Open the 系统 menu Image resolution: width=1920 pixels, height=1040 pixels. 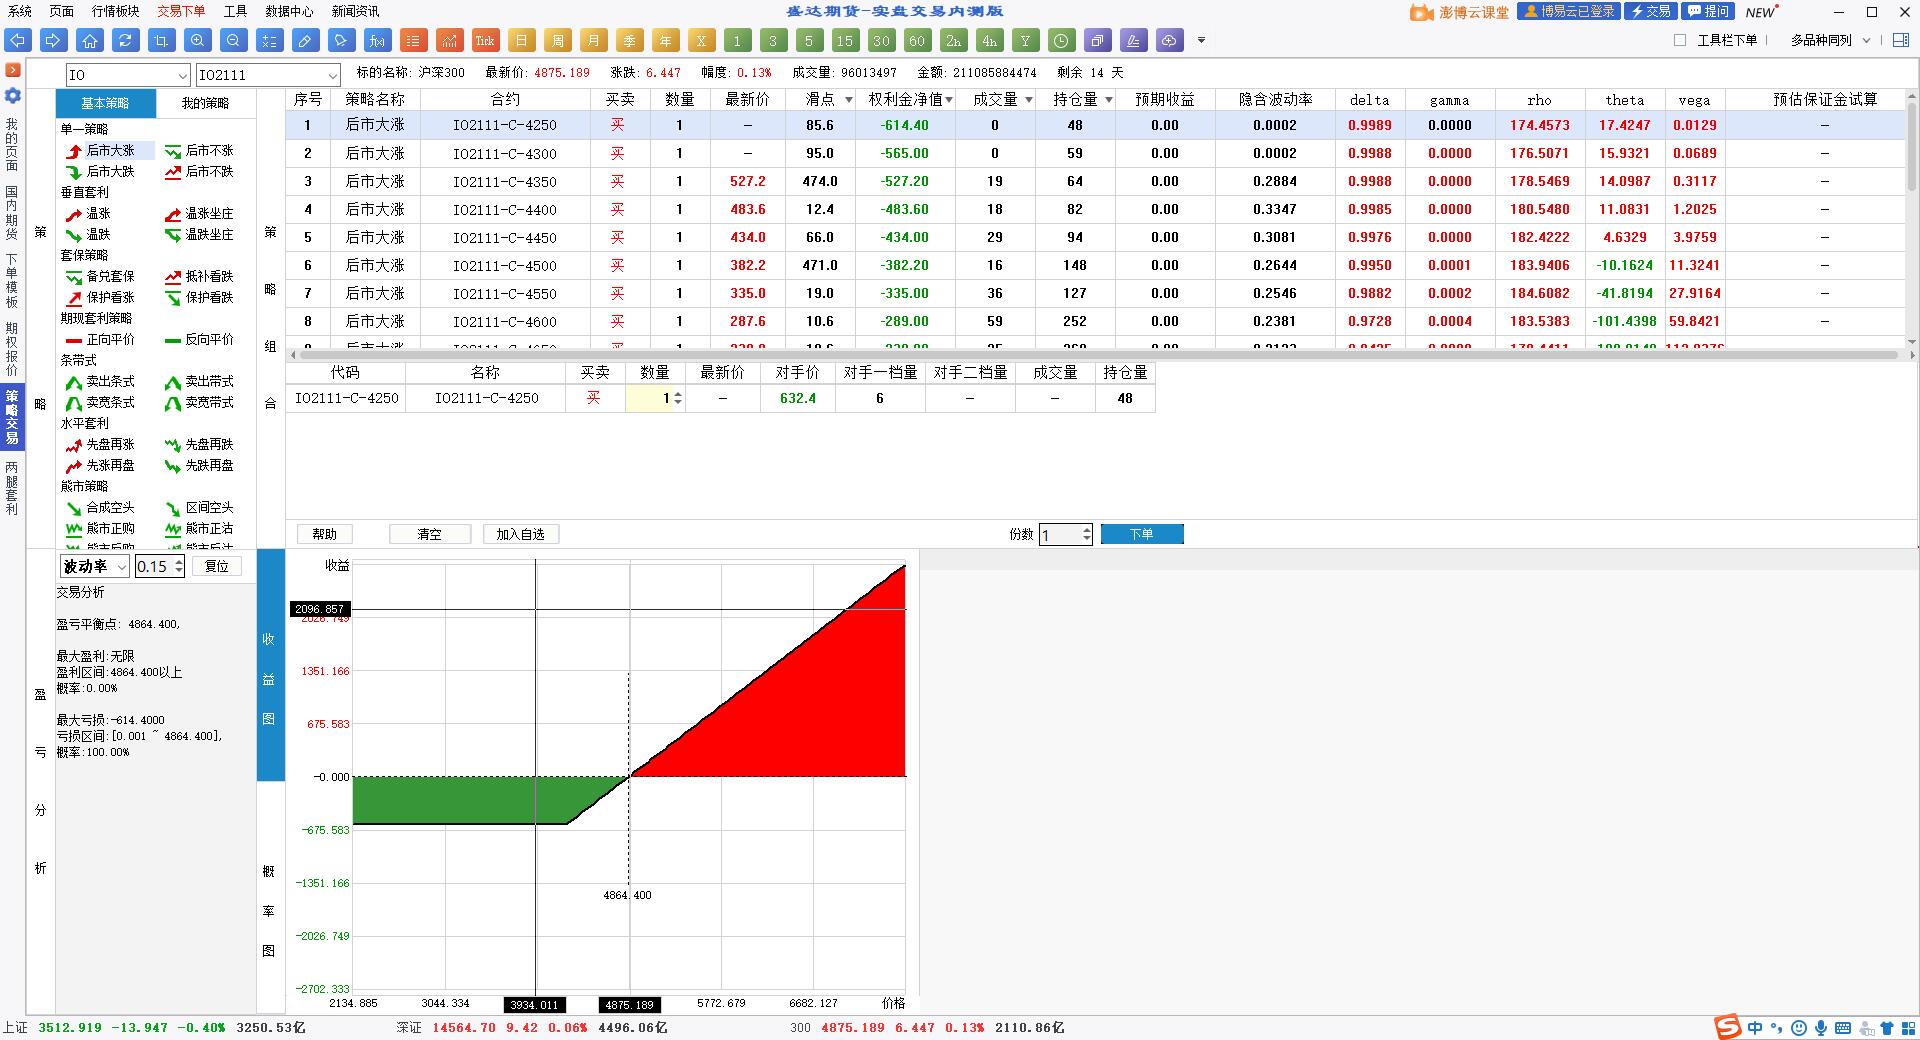coord(20,11)
